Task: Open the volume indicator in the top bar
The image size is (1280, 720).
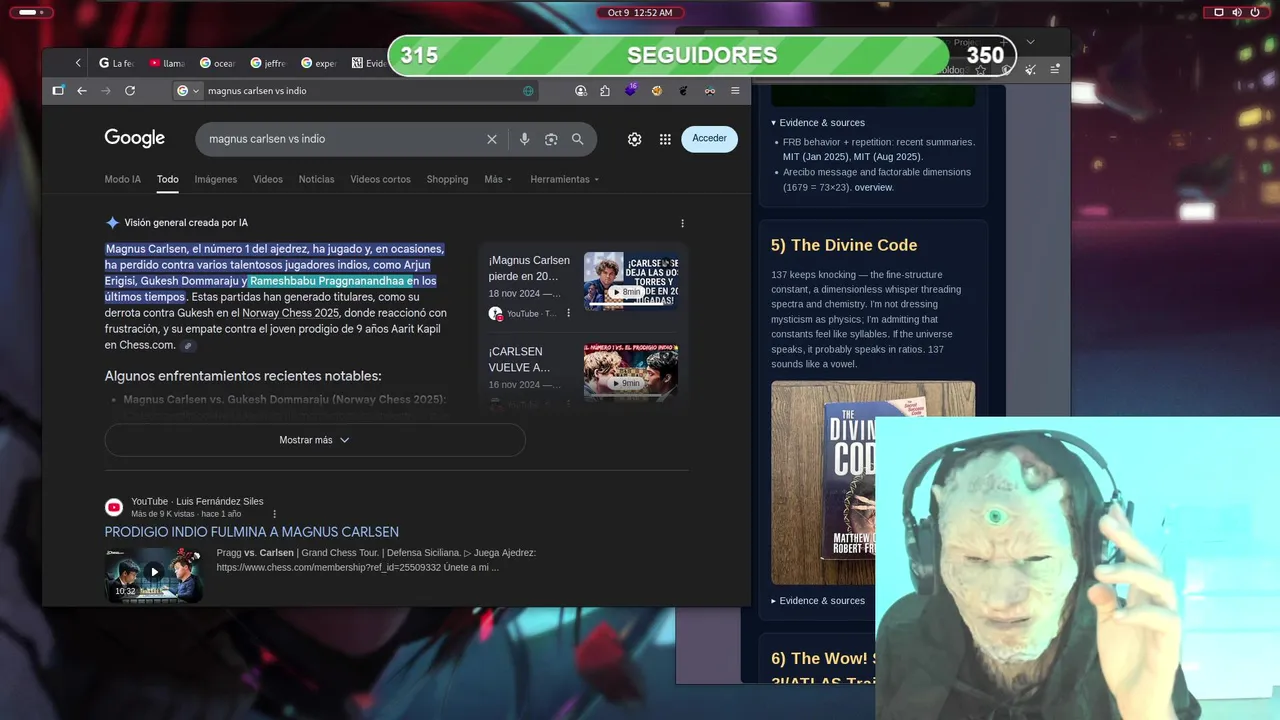Action: (1237, 12)
